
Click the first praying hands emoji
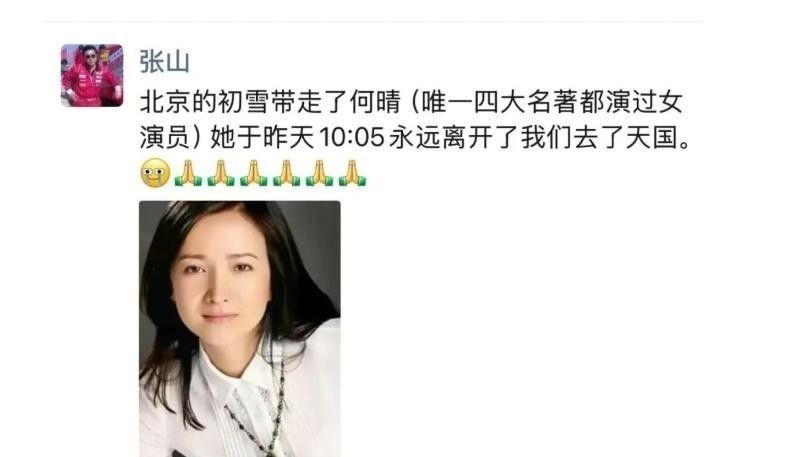point(188,173)
